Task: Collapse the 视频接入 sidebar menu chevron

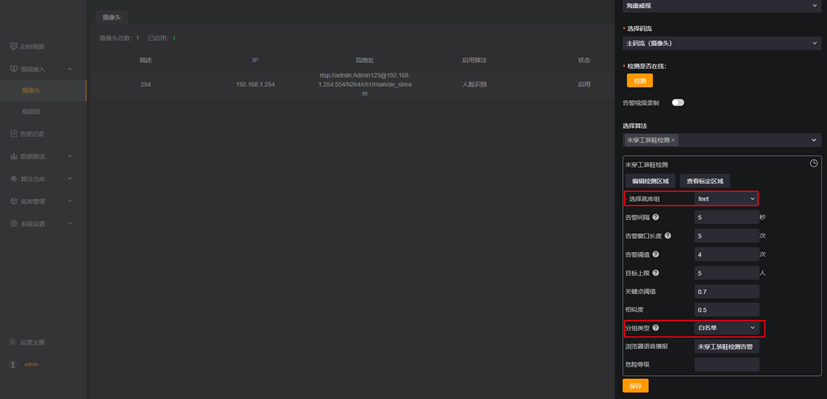Action: click(70, 69)
